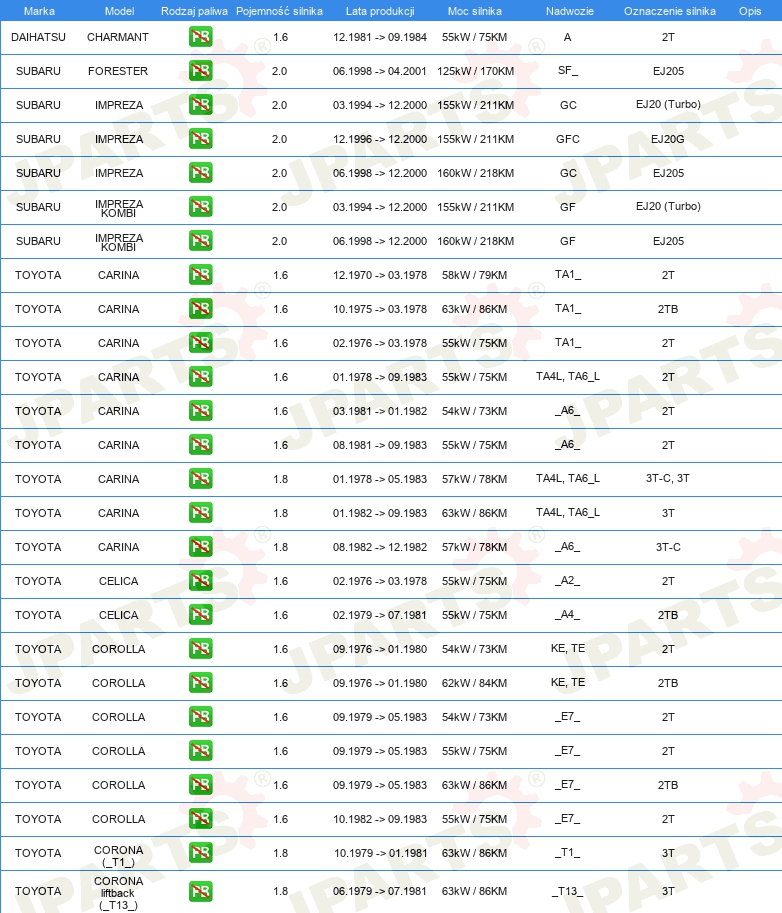Viewport: 782px width, 913px height.
Task: Click fuel icon for Impreza GC 160kW / 218KM row
Action: pyautogui.click(x=200, y=172)
